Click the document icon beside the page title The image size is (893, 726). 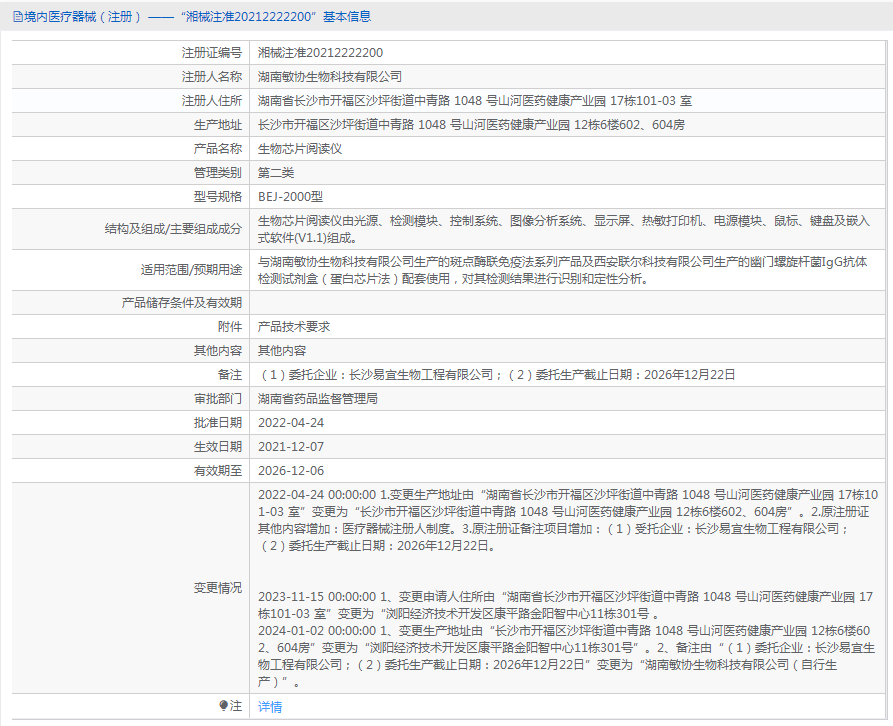[17, 16]
